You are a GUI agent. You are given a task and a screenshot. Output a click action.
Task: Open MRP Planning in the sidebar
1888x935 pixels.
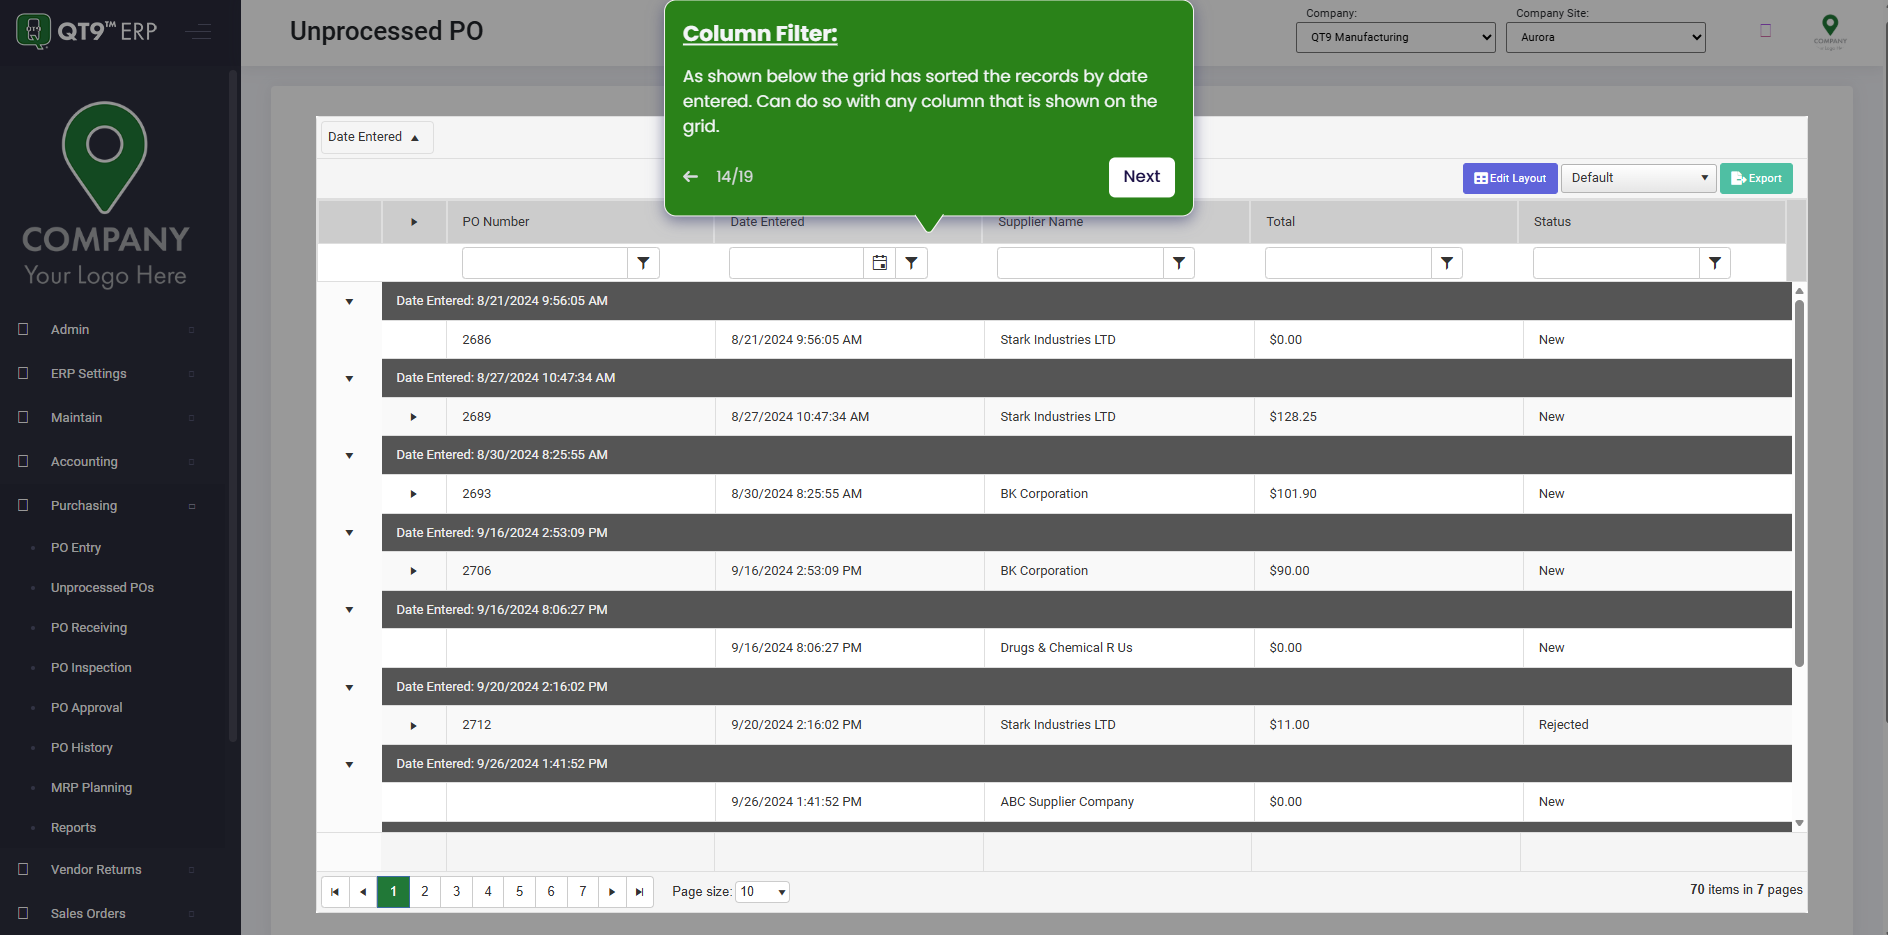click(91, 787)
